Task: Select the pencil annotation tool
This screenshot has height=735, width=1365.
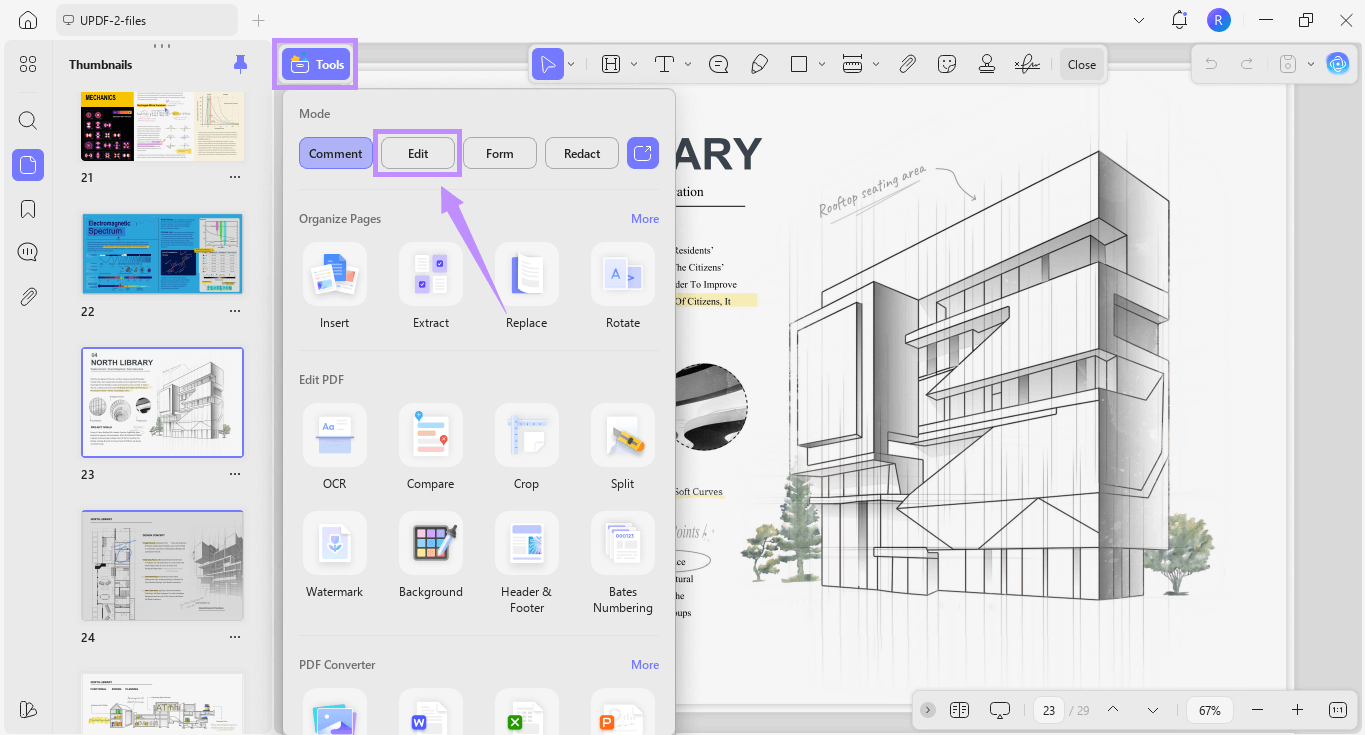Action: (x=760, y=63)
